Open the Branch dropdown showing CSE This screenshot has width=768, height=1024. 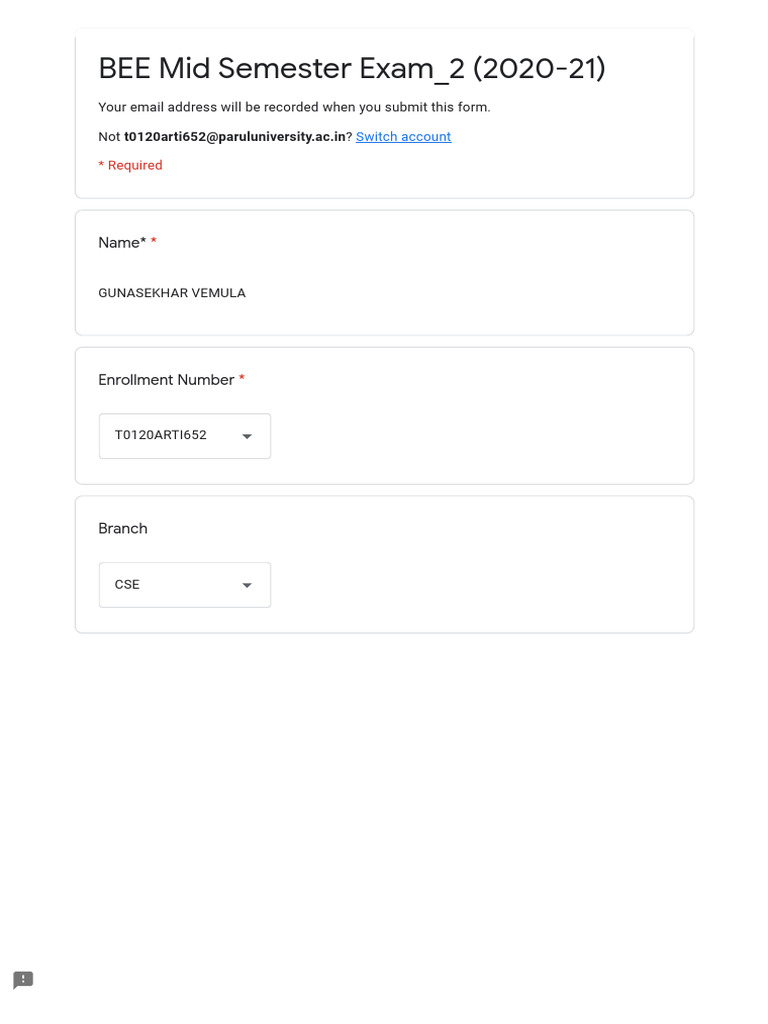click(184, 585)
